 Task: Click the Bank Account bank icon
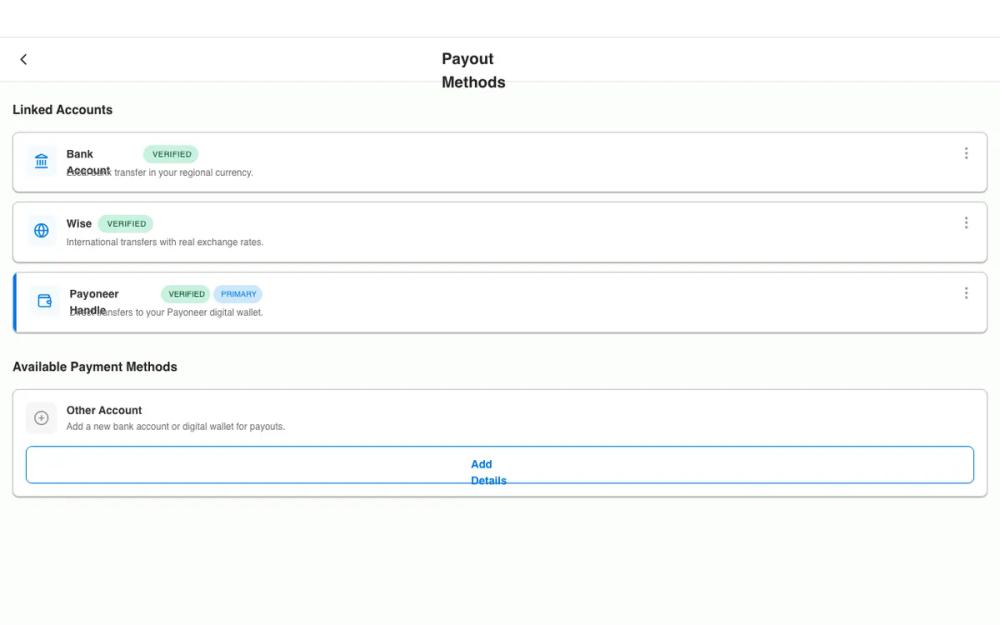click(40, 160)
